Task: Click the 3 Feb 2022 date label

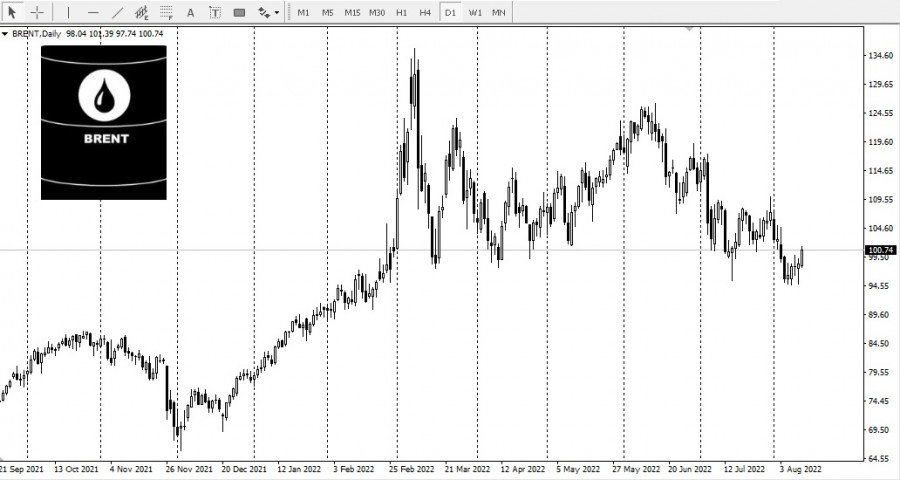Action: [353, 469]
